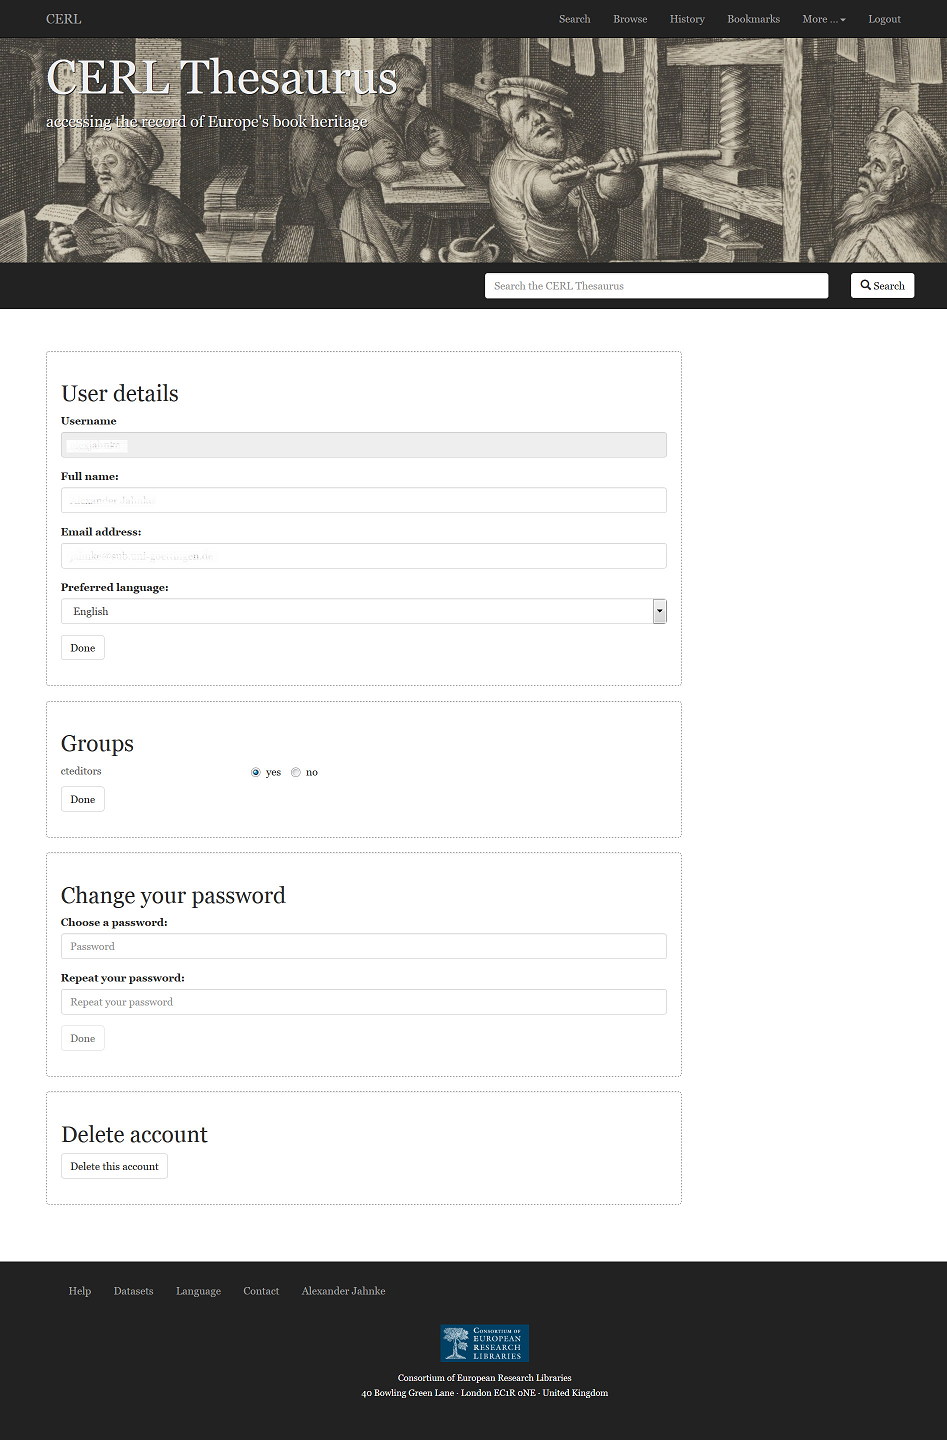This screenshot has height=1440, width=947.
Task: Click the Search button with magnifier icon
Action: pos(882,286)
